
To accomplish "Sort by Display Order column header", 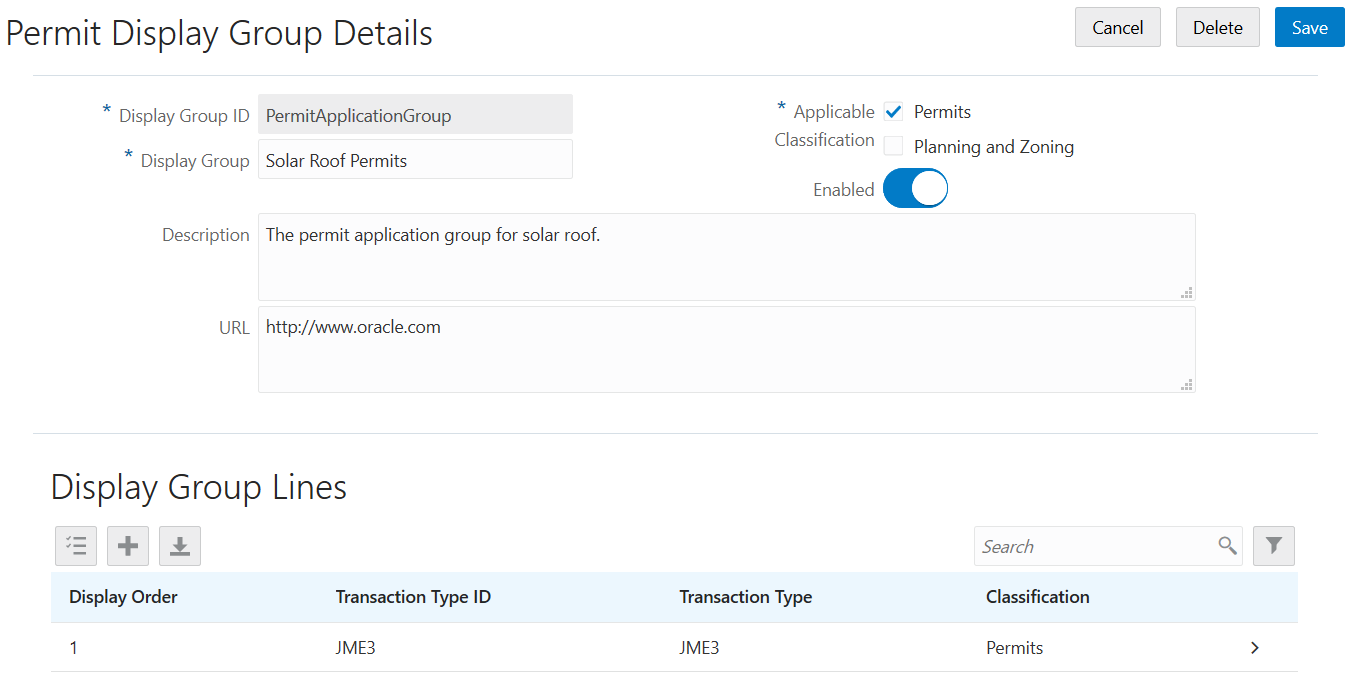I will coord(123,597).
